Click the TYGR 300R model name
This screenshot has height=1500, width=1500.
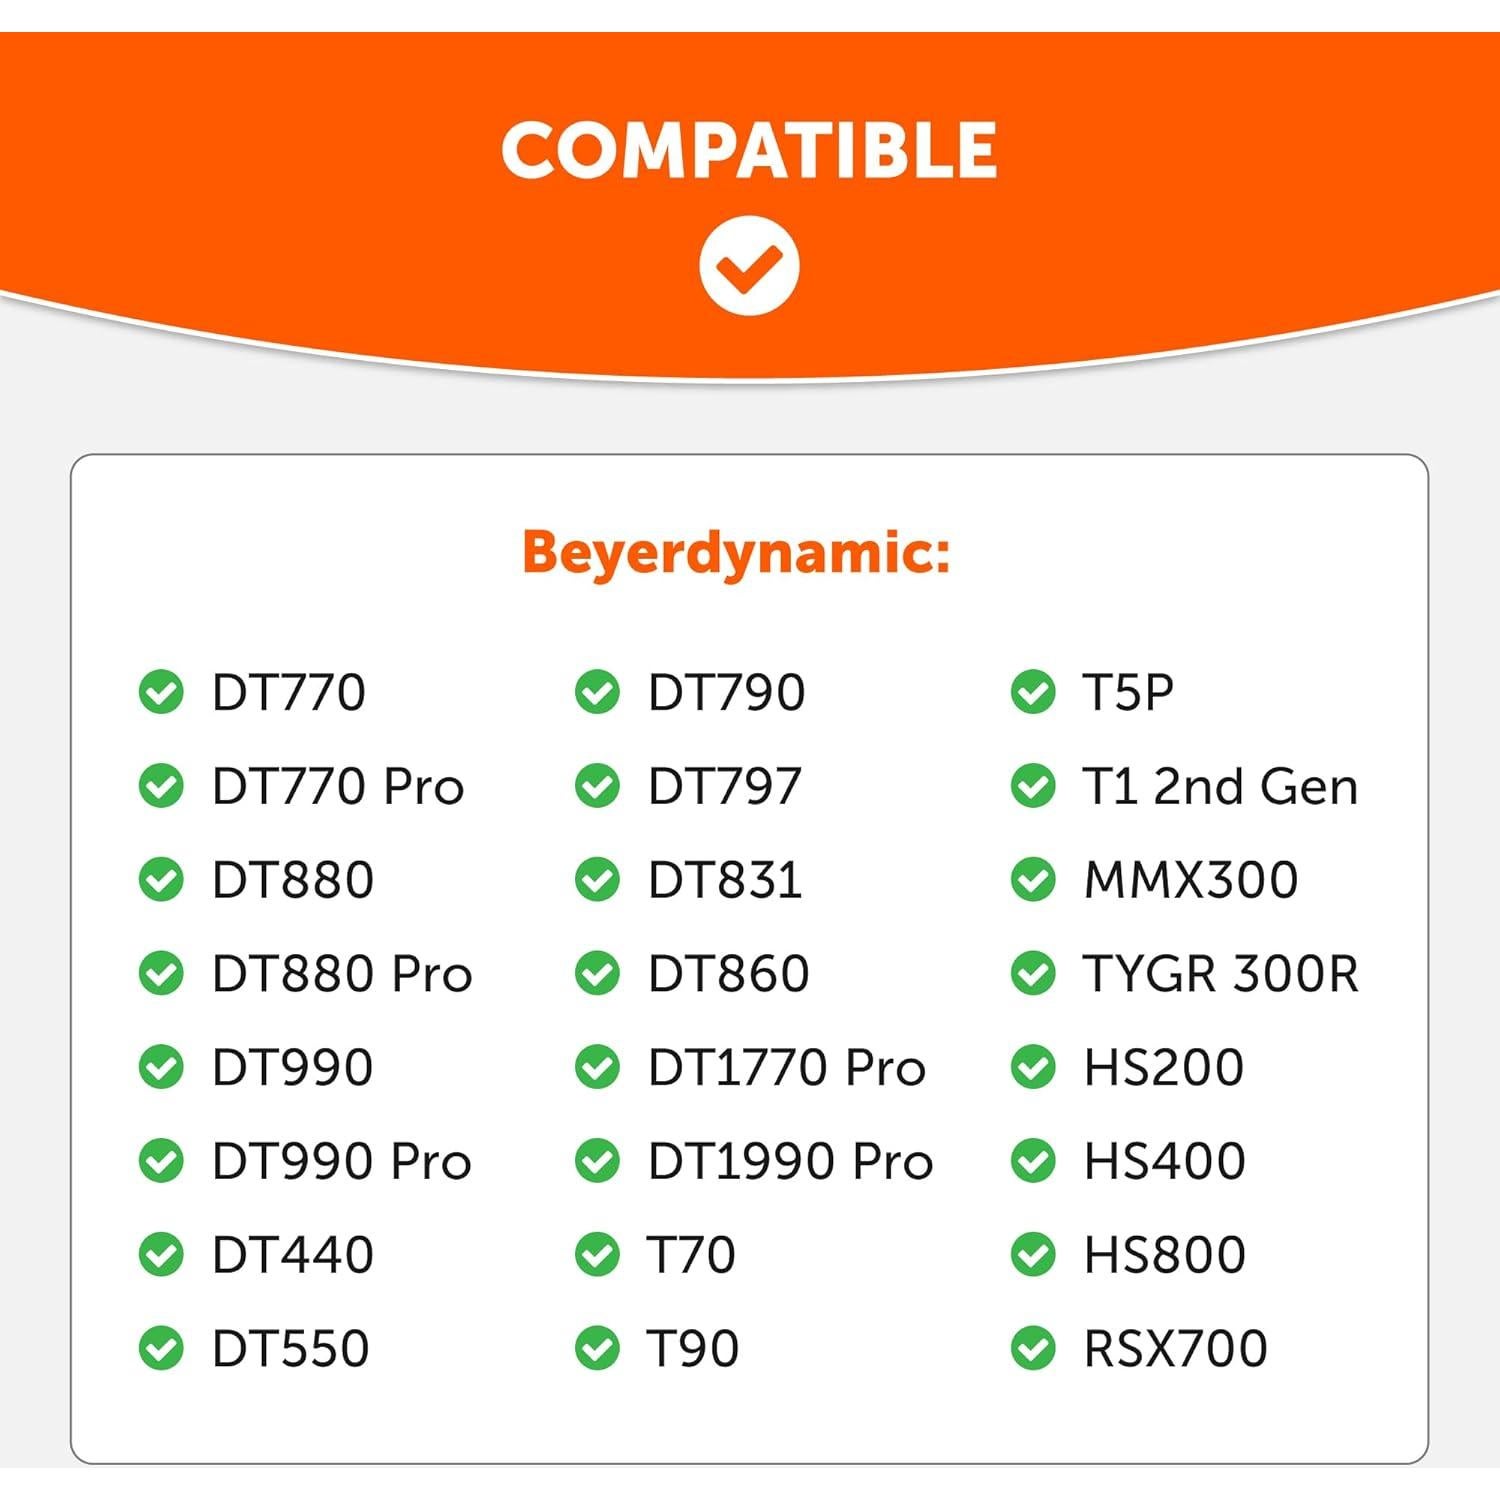1220,973
